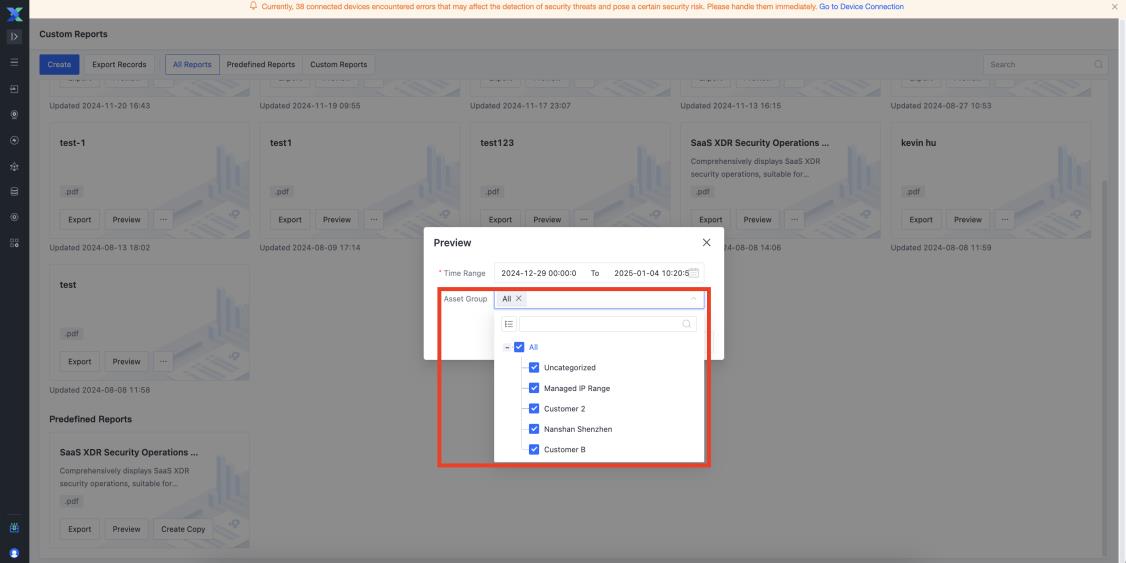
Task: Click the XDR logo in the sidebar
Action: 14,12
